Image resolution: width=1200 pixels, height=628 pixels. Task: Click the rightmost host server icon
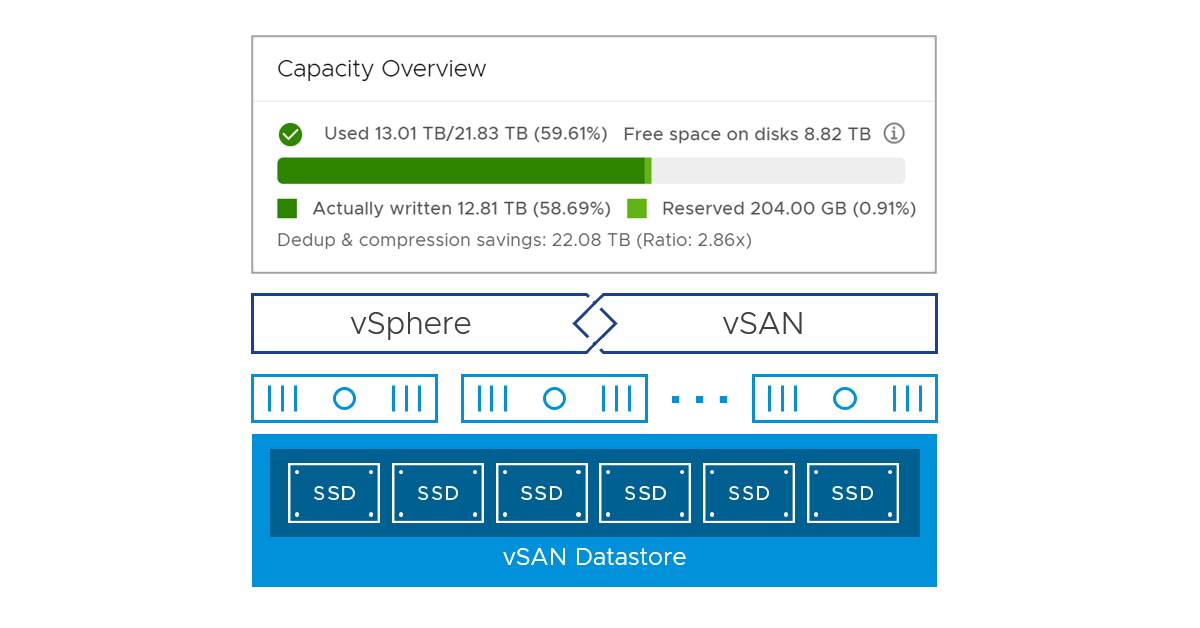[x=844, y=399]
